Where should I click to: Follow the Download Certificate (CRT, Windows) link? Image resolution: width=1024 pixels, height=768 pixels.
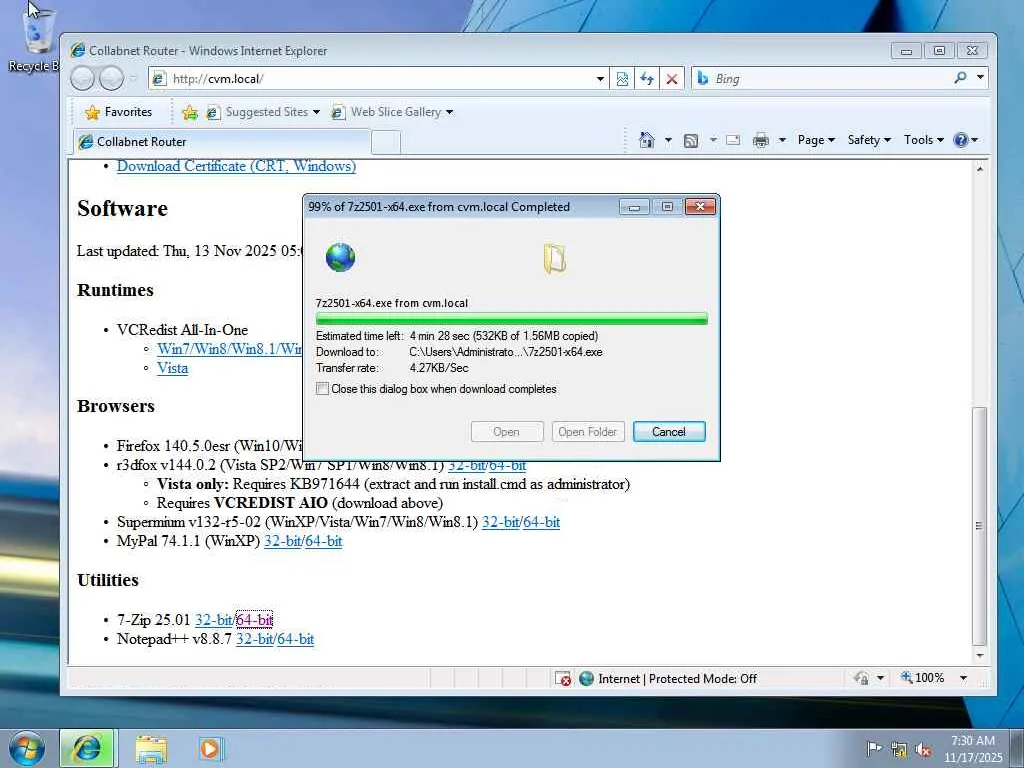tap(236, 166)
